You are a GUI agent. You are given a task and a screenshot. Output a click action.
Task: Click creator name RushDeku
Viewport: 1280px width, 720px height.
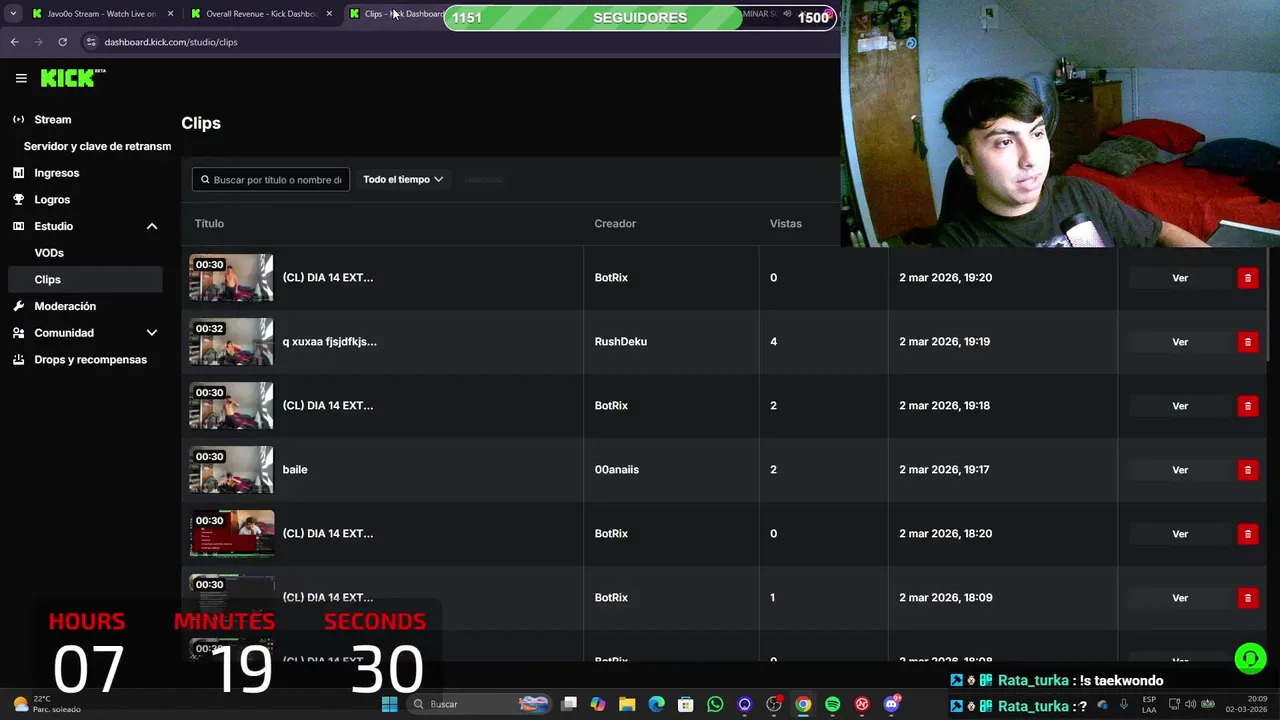(621, 342)
